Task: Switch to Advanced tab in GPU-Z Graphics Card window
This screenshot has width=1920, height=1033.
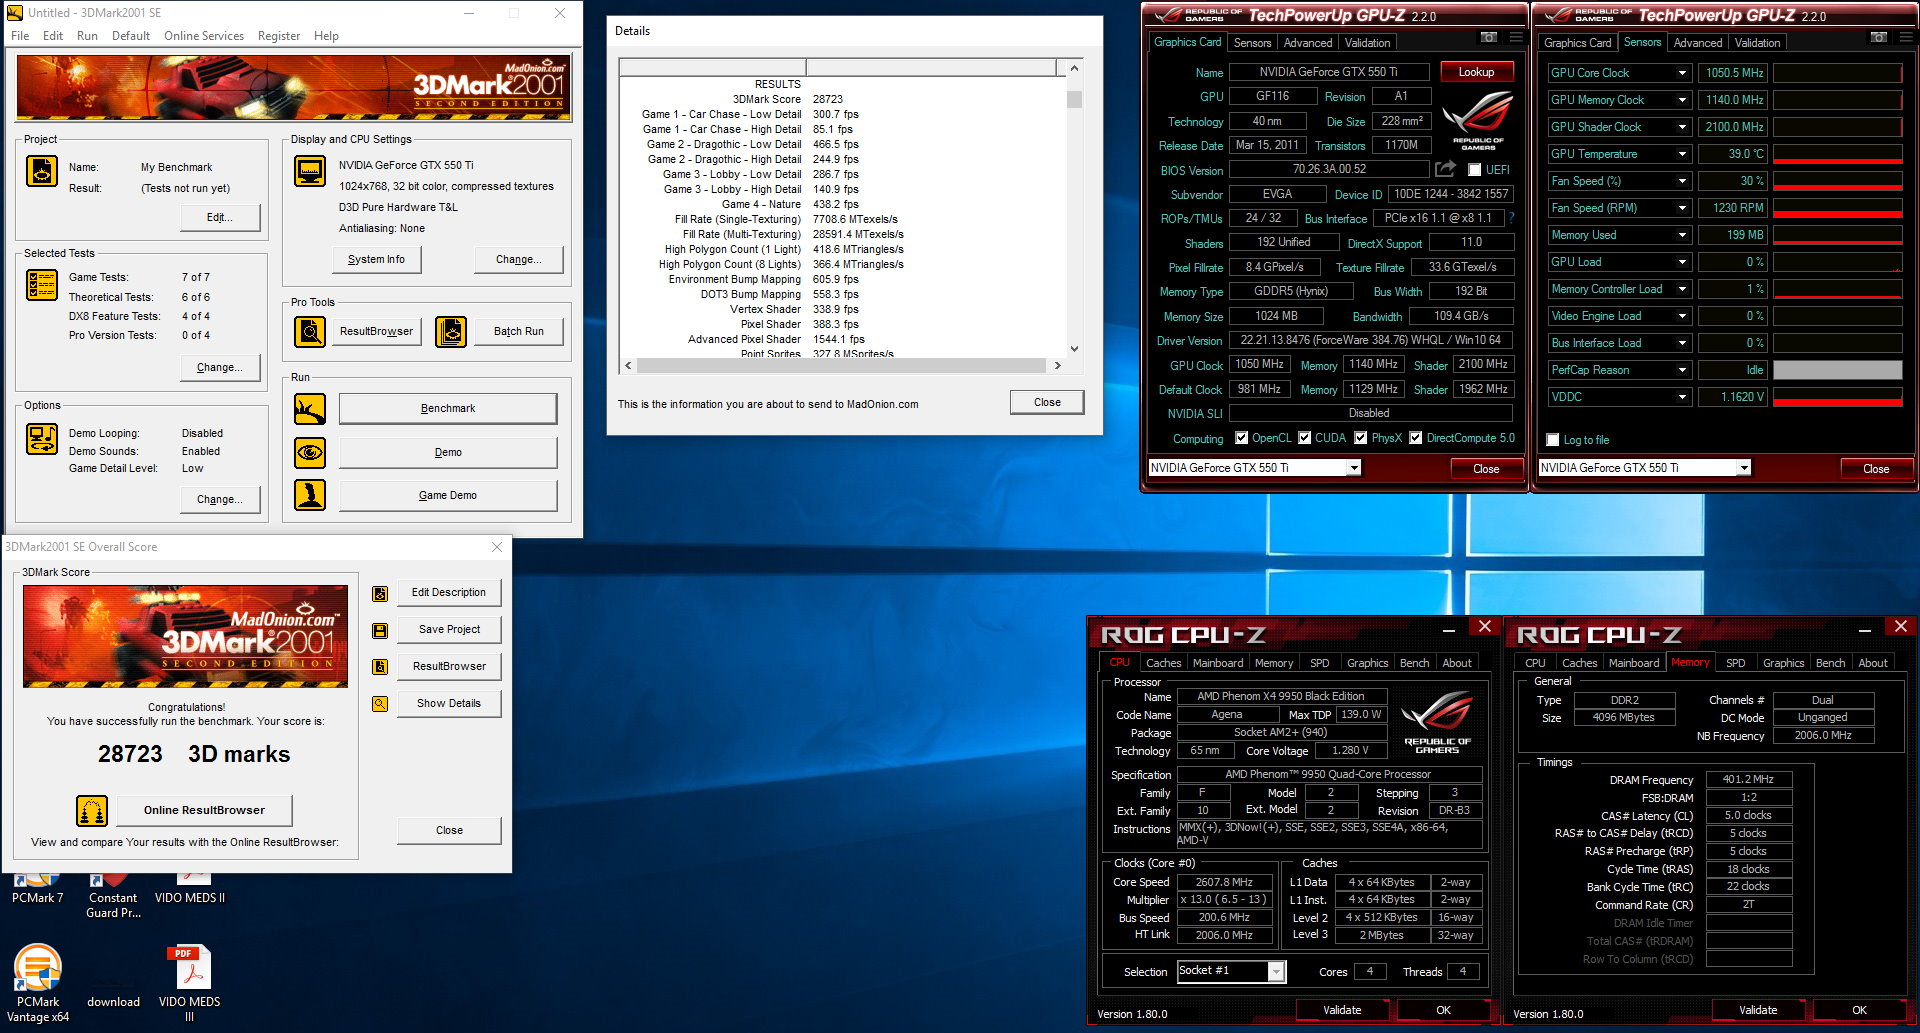Action: click(1308, 43)
